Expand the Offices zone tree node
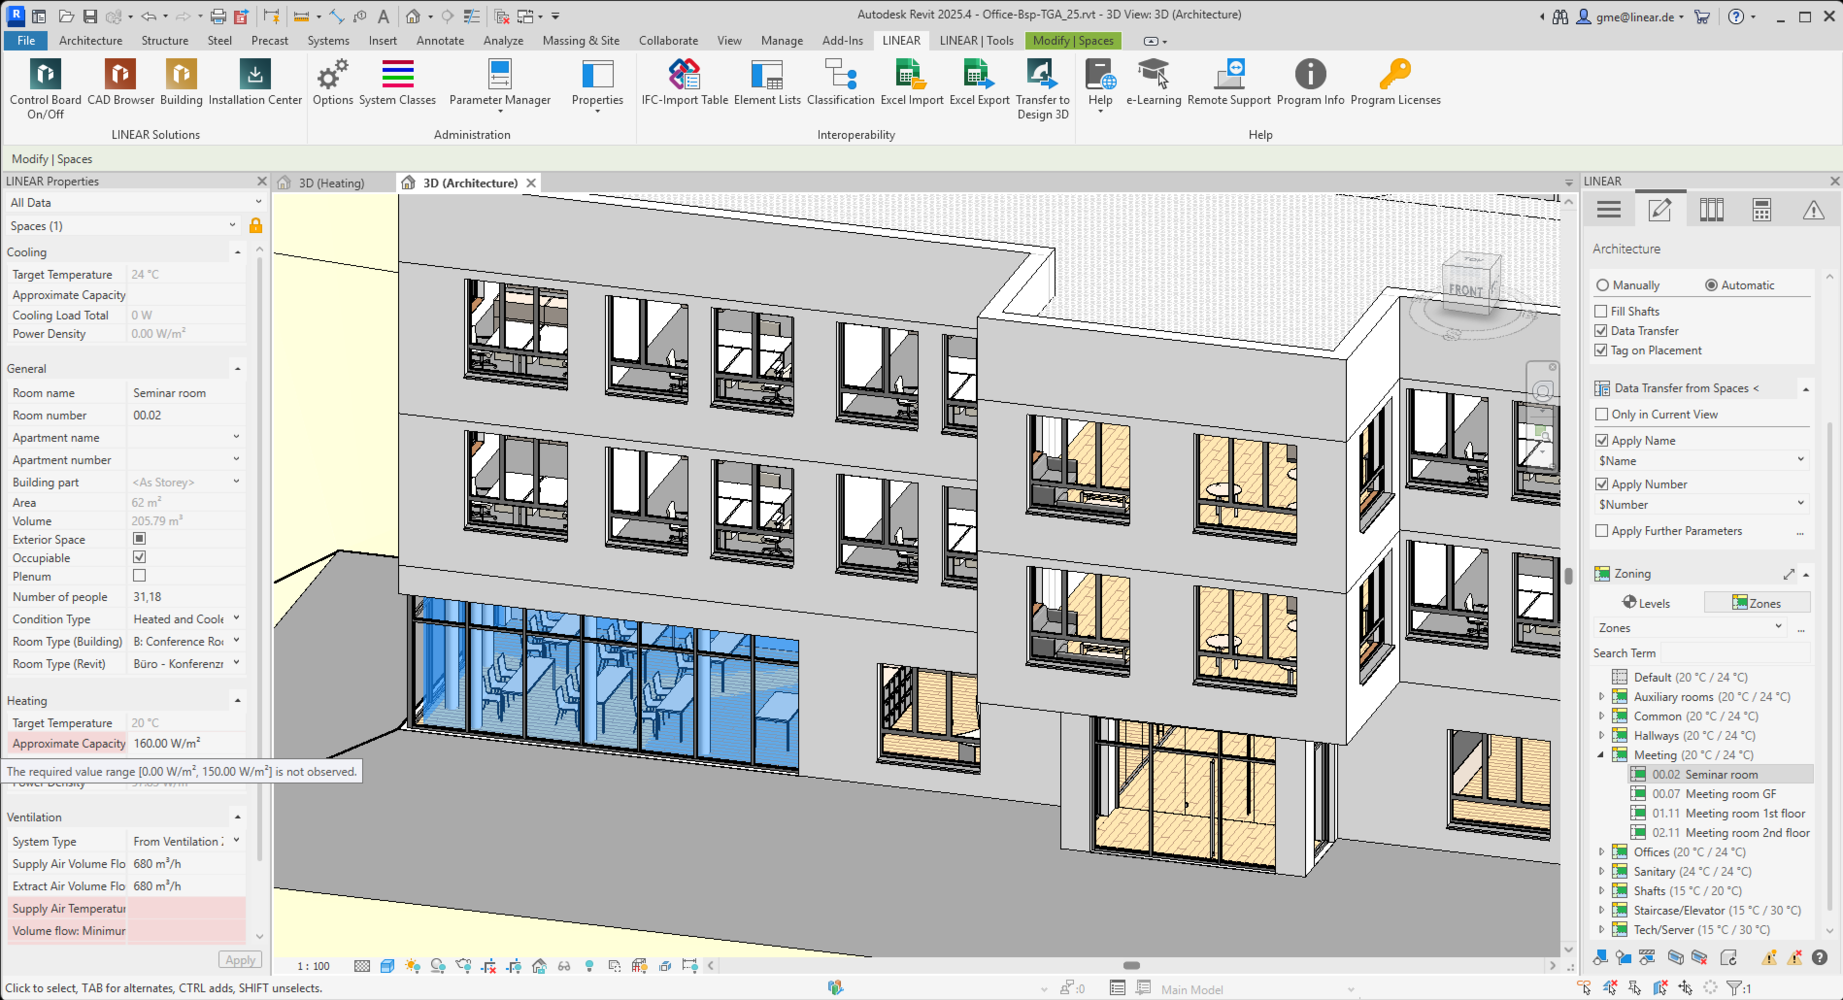 click(x=1601, y=852)
